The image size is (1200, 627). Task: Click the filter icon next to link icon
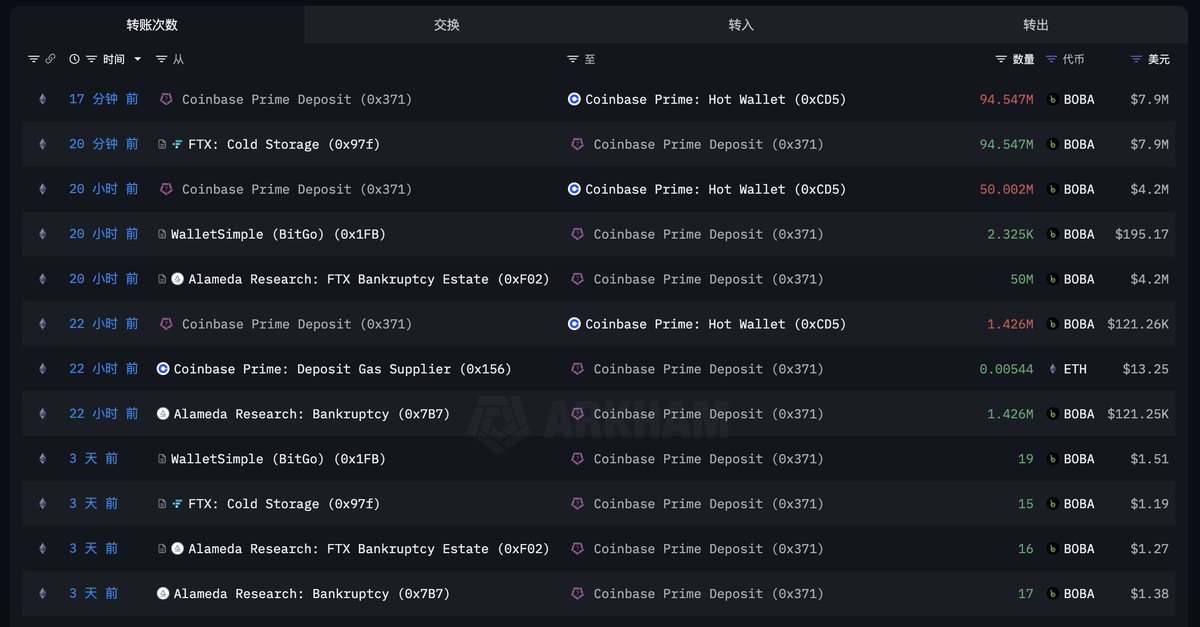[33, 60]
